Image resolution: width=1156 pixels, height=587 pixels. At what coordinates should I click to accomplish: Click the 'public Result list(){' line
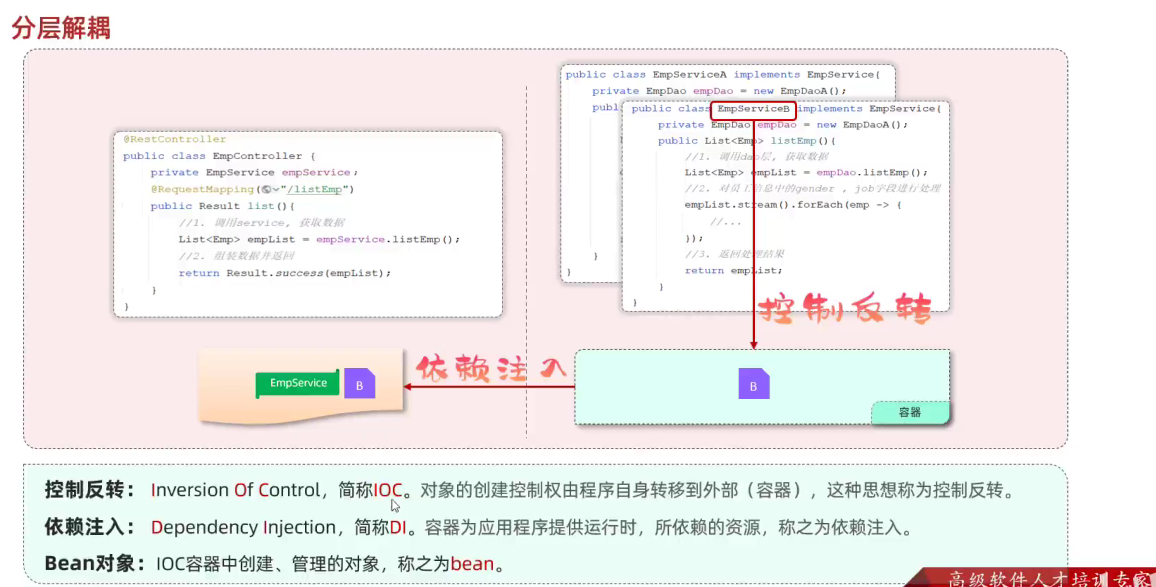[223, 206]
